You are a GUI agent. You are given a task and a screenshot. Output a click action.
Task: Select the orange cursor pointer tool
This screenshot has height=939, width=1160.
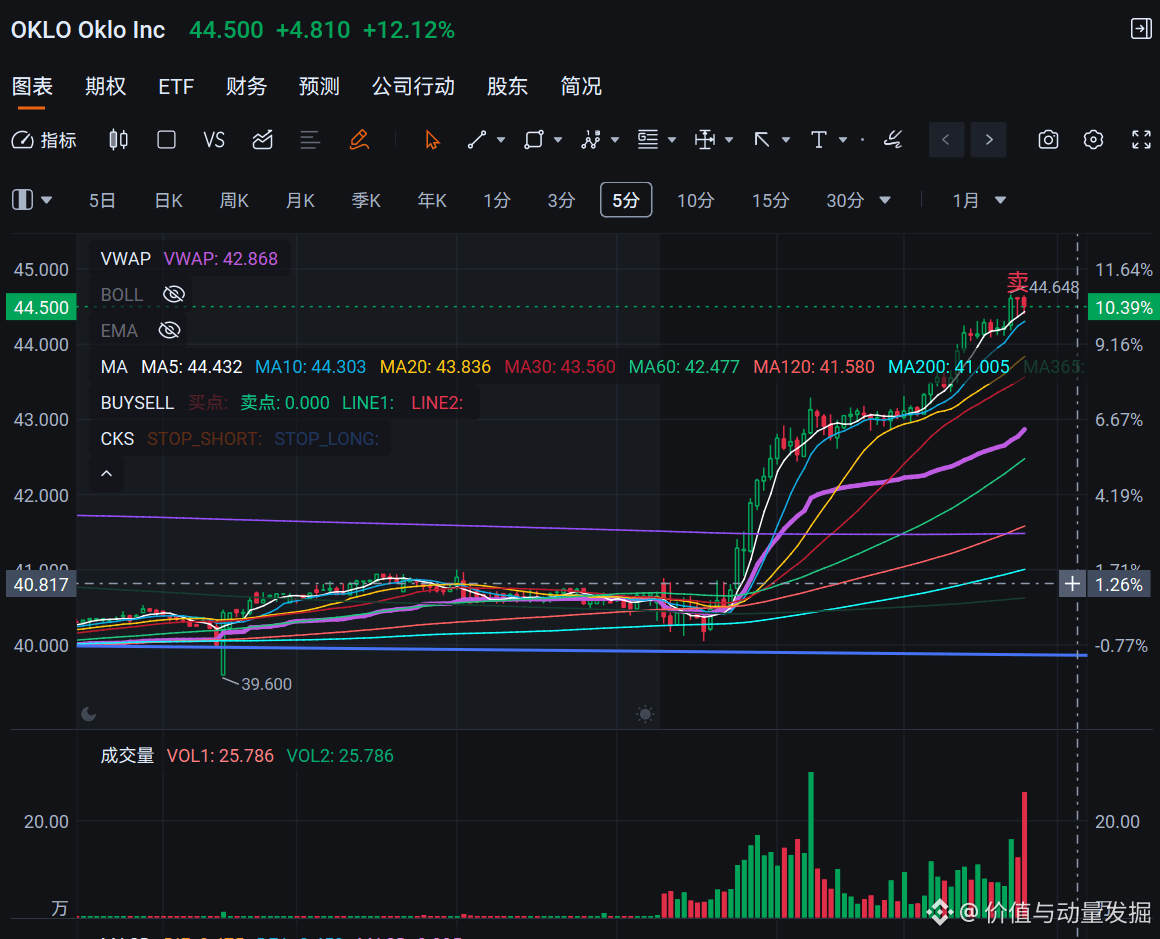432,140
